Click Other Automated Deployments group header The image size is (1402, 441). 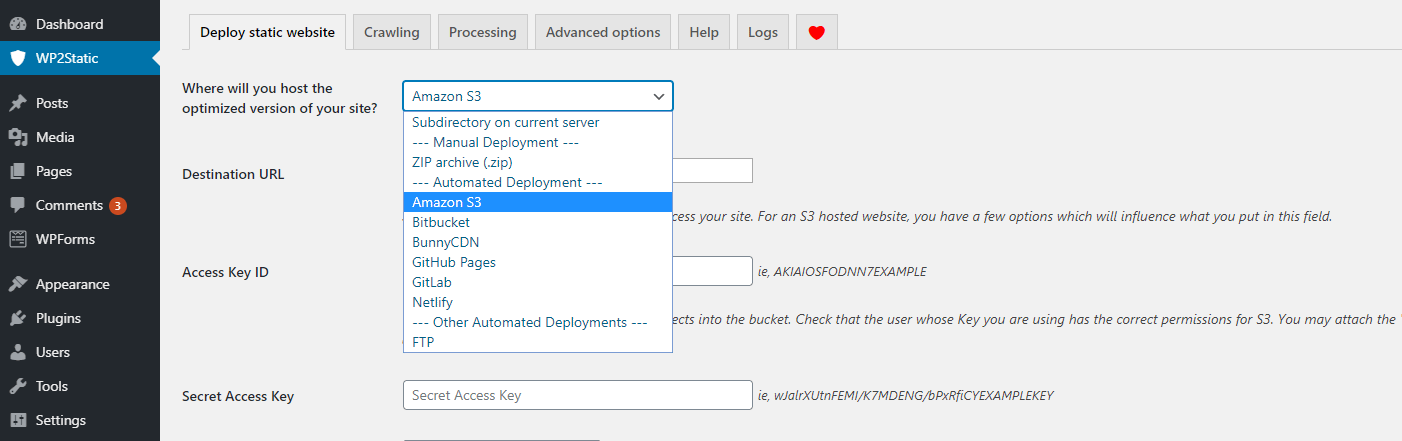point(538,322)
